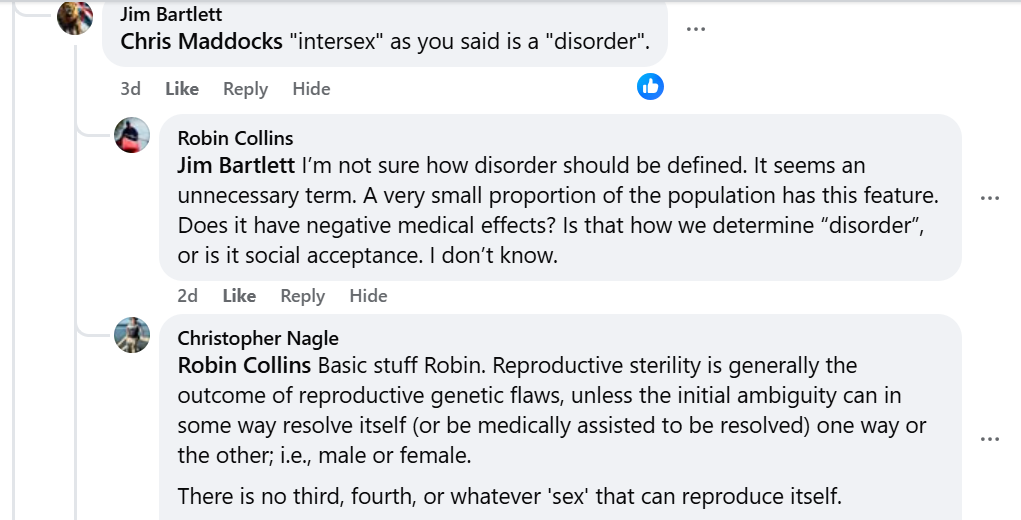Screen dimensions: 1021x520
Task: Like Robin Collins's comment
Action: (x=239, y=296)
